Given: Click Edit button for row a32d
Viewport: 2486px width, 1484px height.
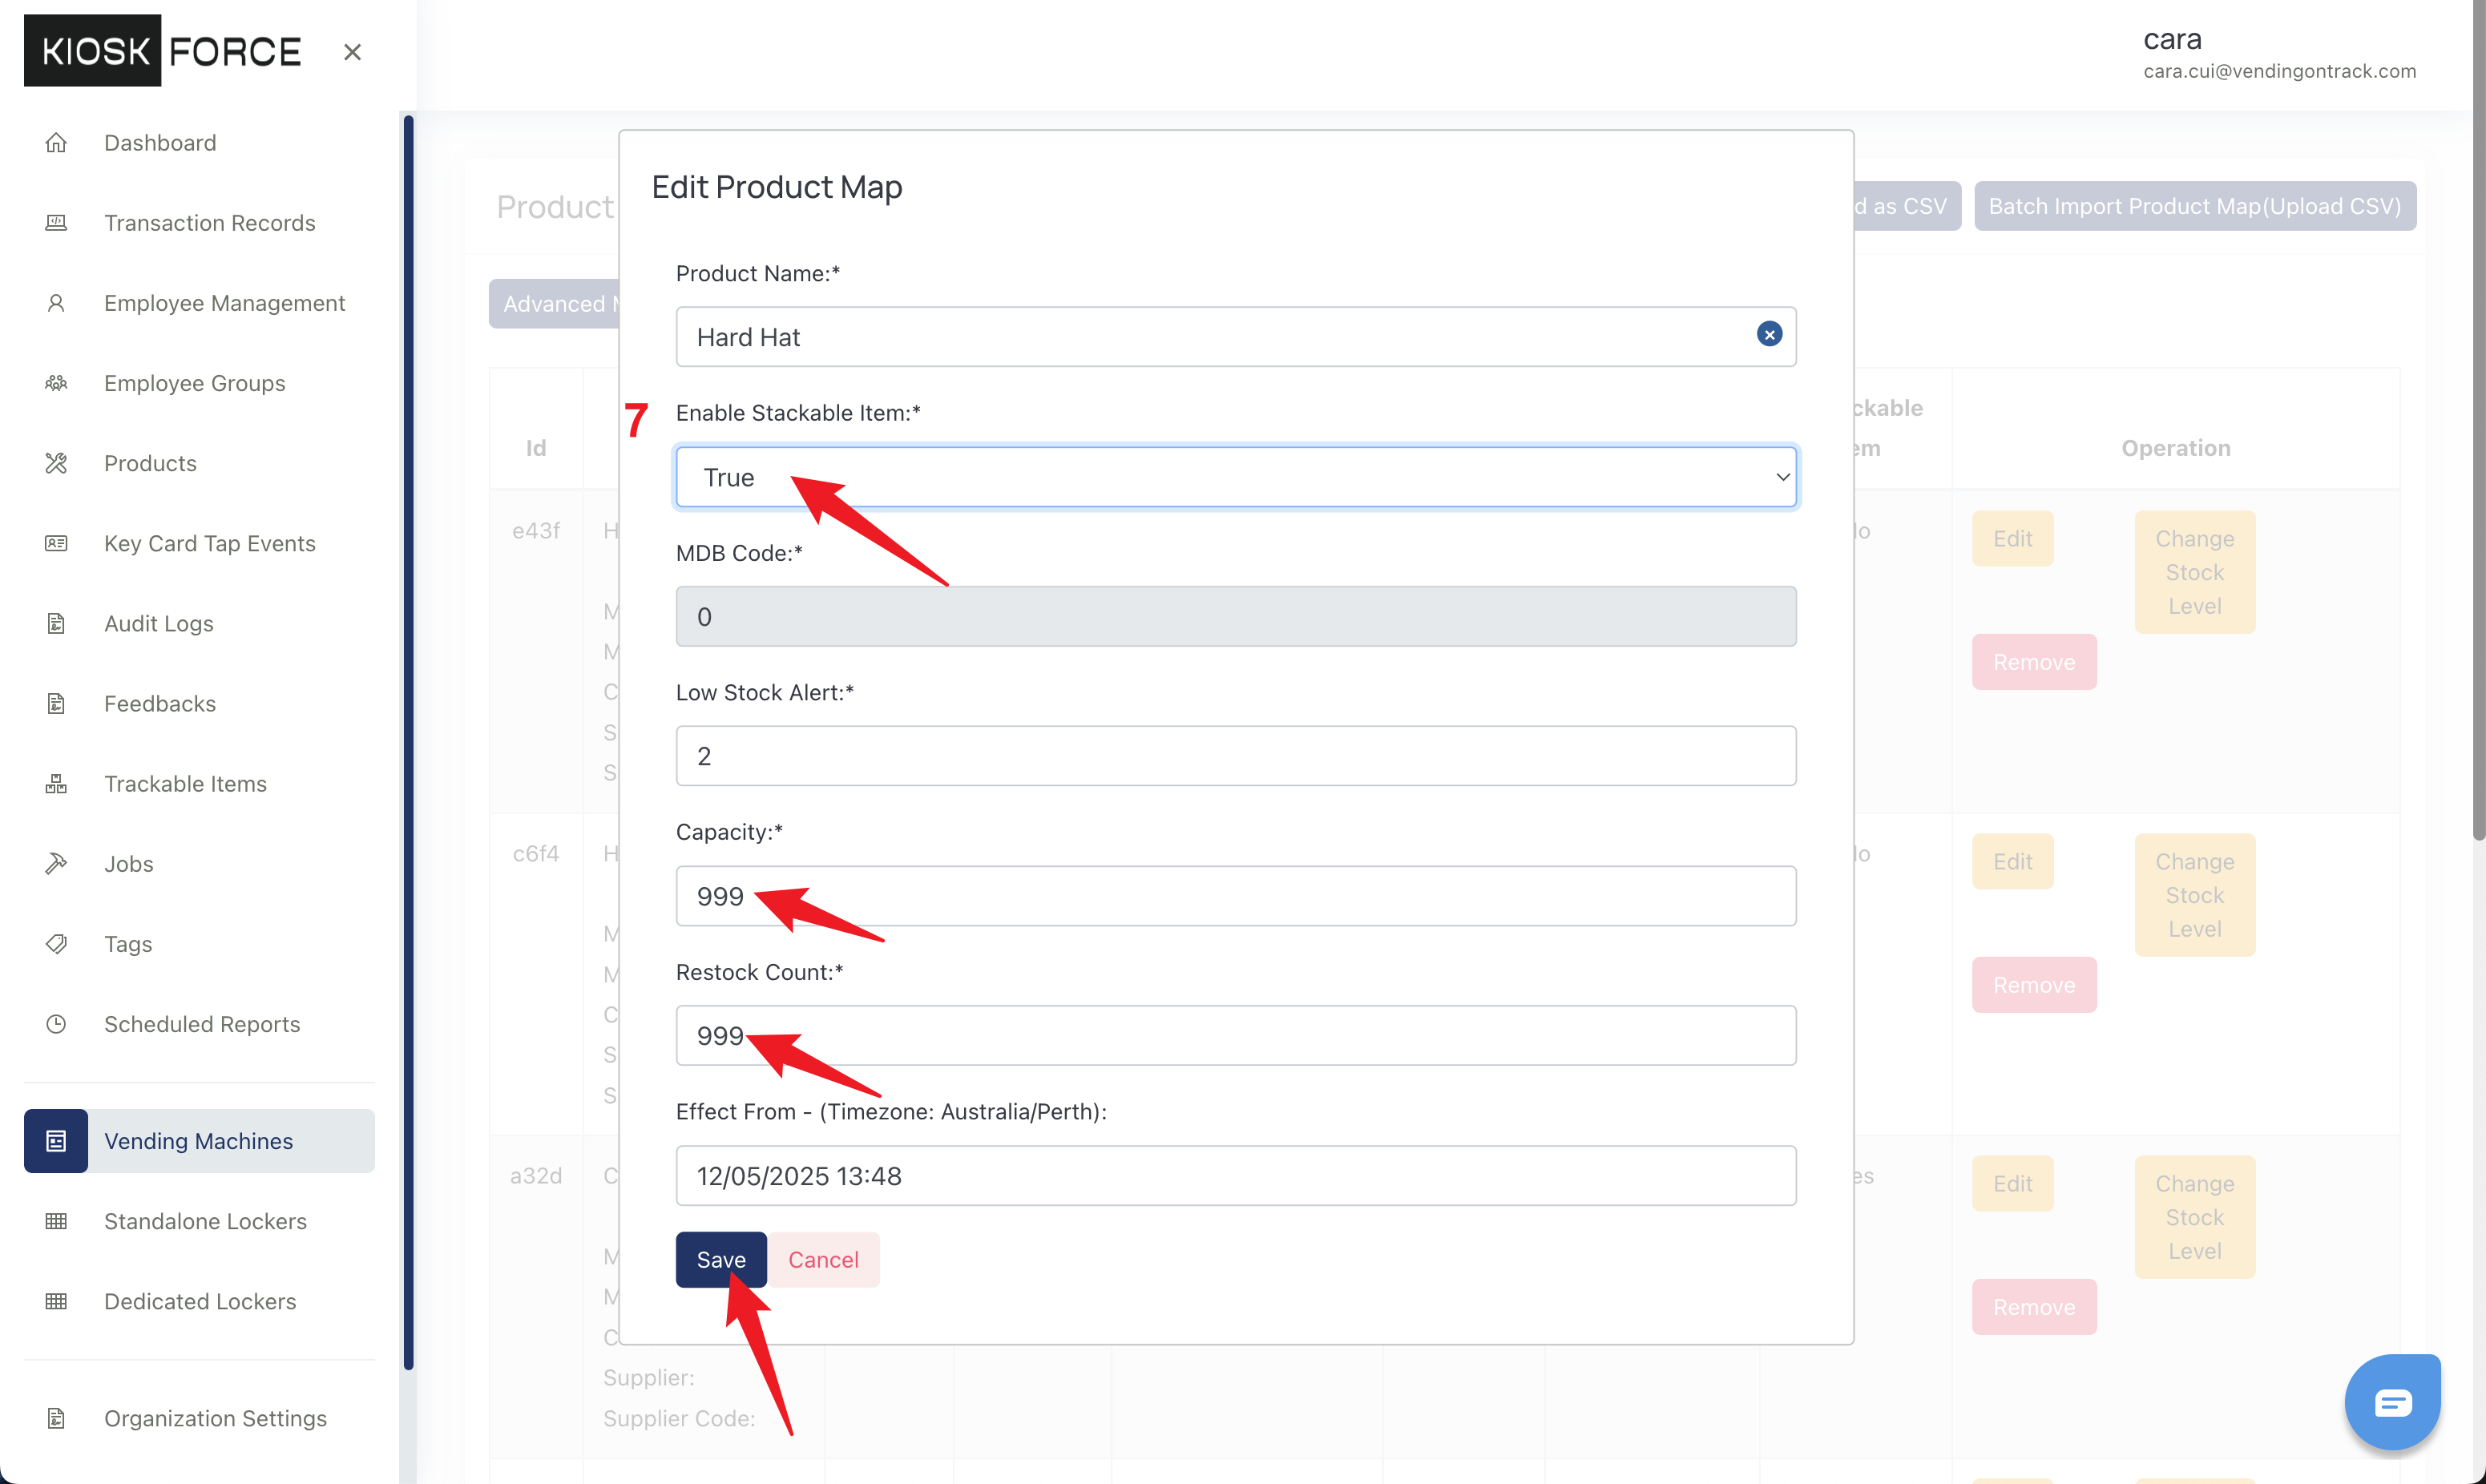Looking at the screenshot, I should 2013,1184.
